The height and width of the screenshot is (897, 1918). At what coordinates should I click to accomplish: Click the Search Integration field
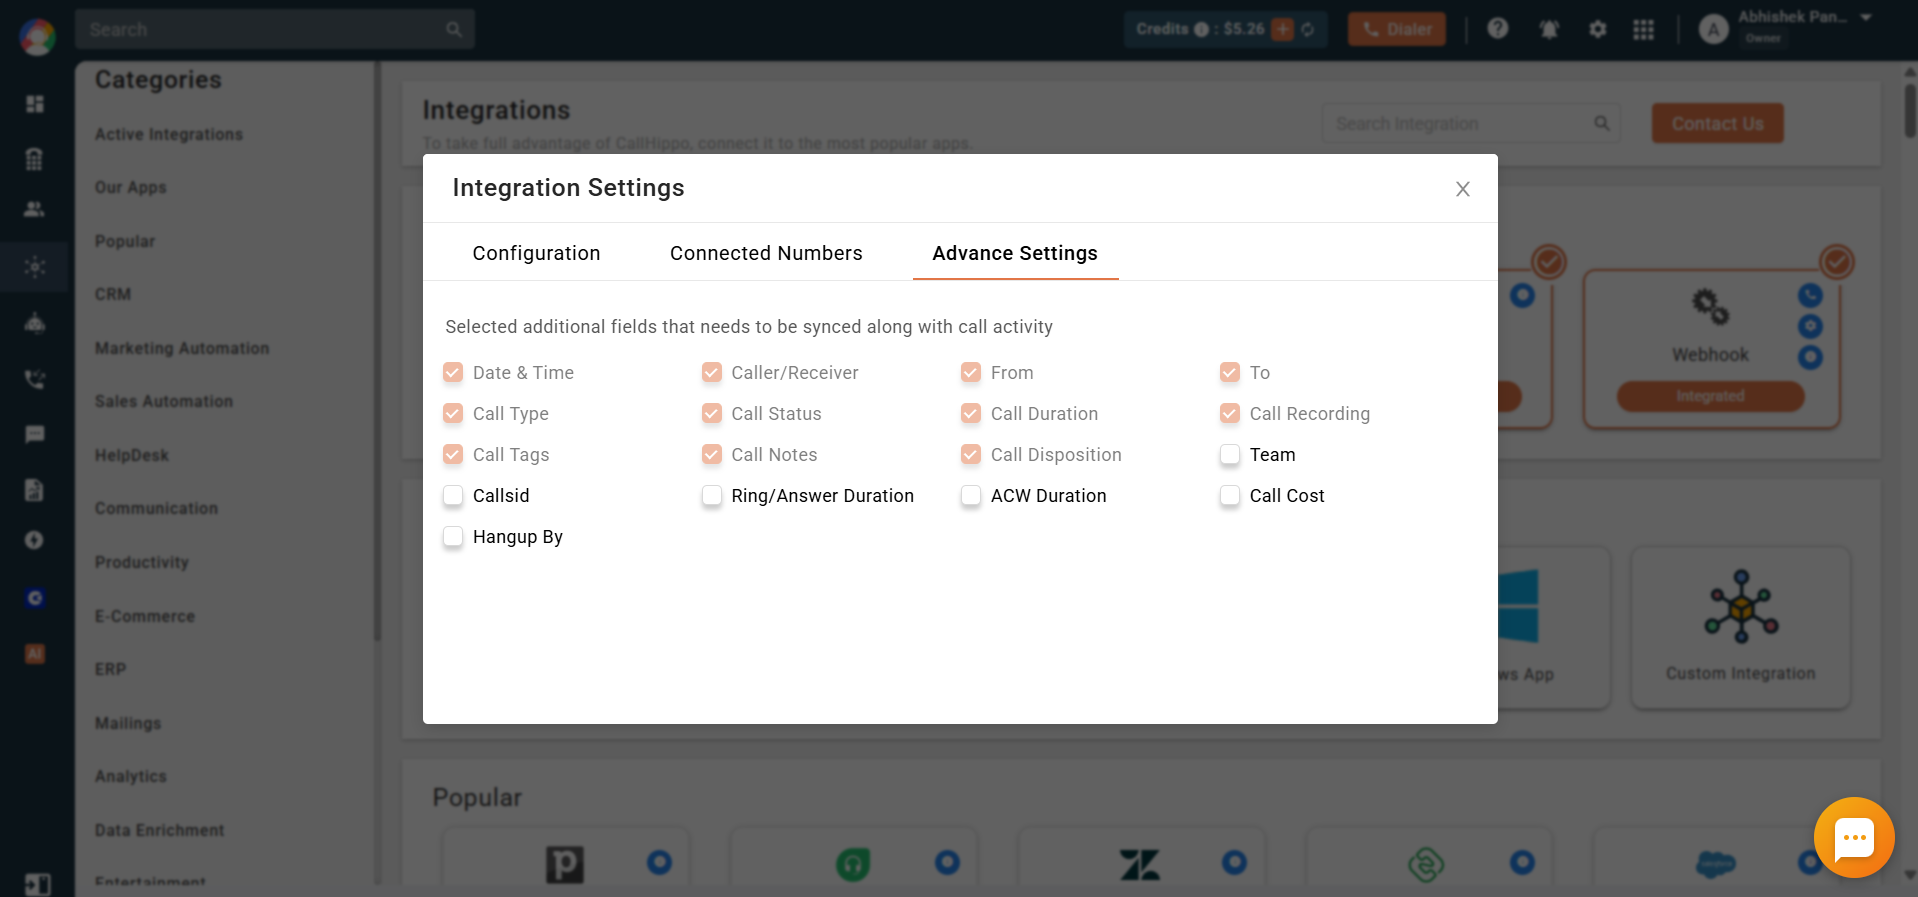pyautogui.click(x=1470, y=124)
